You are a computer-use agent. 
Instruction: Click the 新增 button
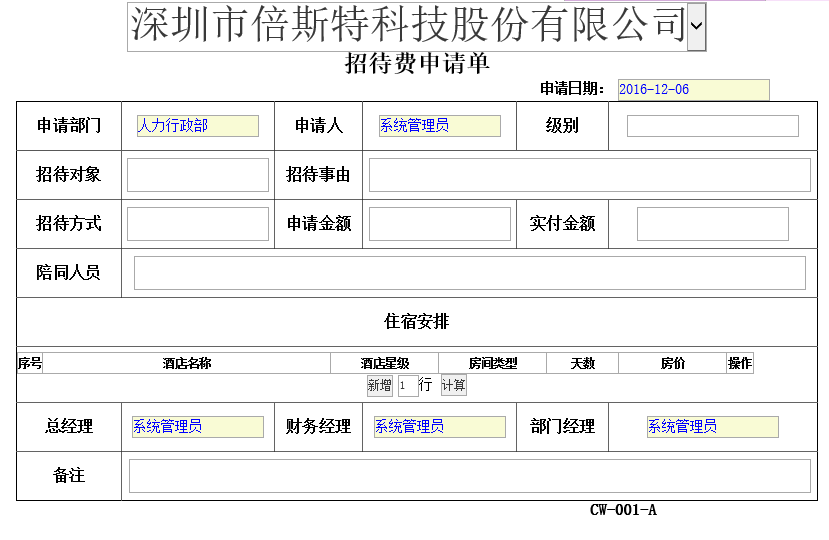pos(380,385)
